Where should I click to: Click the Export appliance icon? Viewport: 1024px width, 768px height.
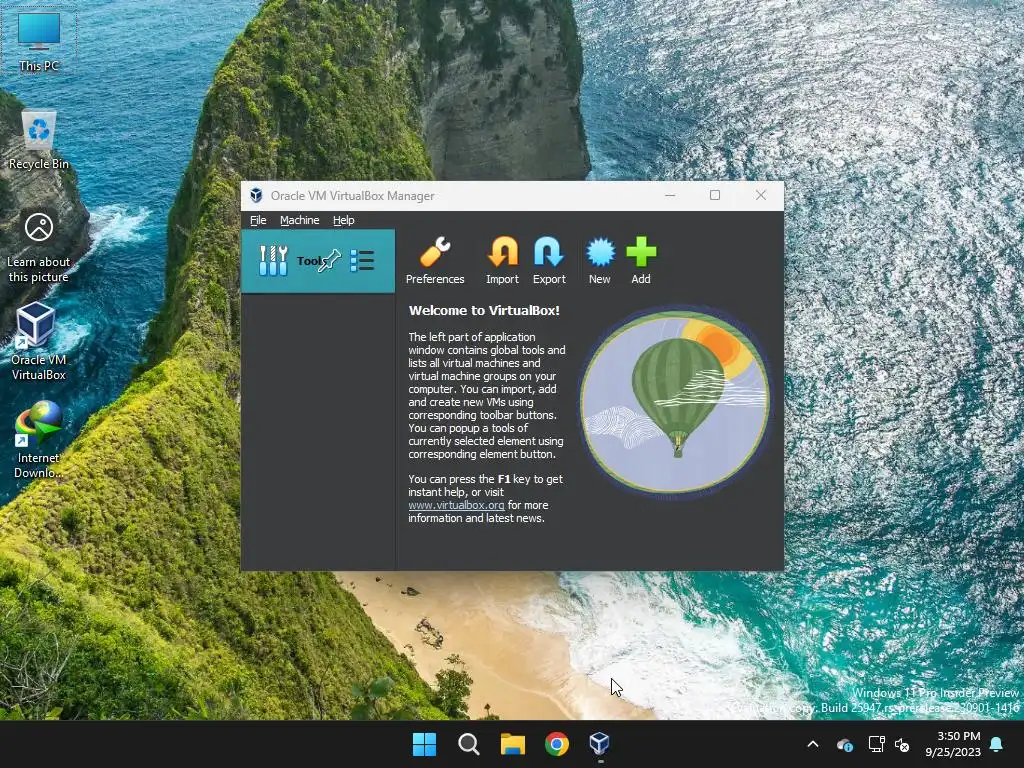(x=549, y=261)
